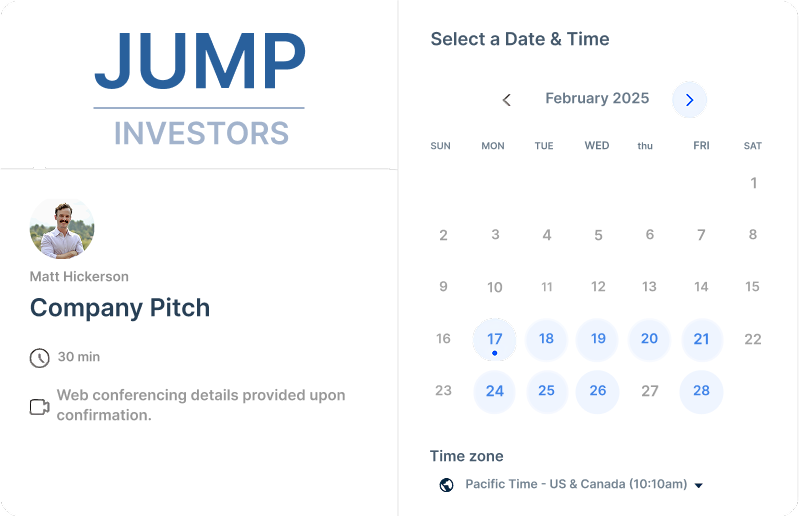Viewport: 799px width, 517px height.
Task: Click the February 2025 month label
Action: pyautogui.click(x=597, y=99)
